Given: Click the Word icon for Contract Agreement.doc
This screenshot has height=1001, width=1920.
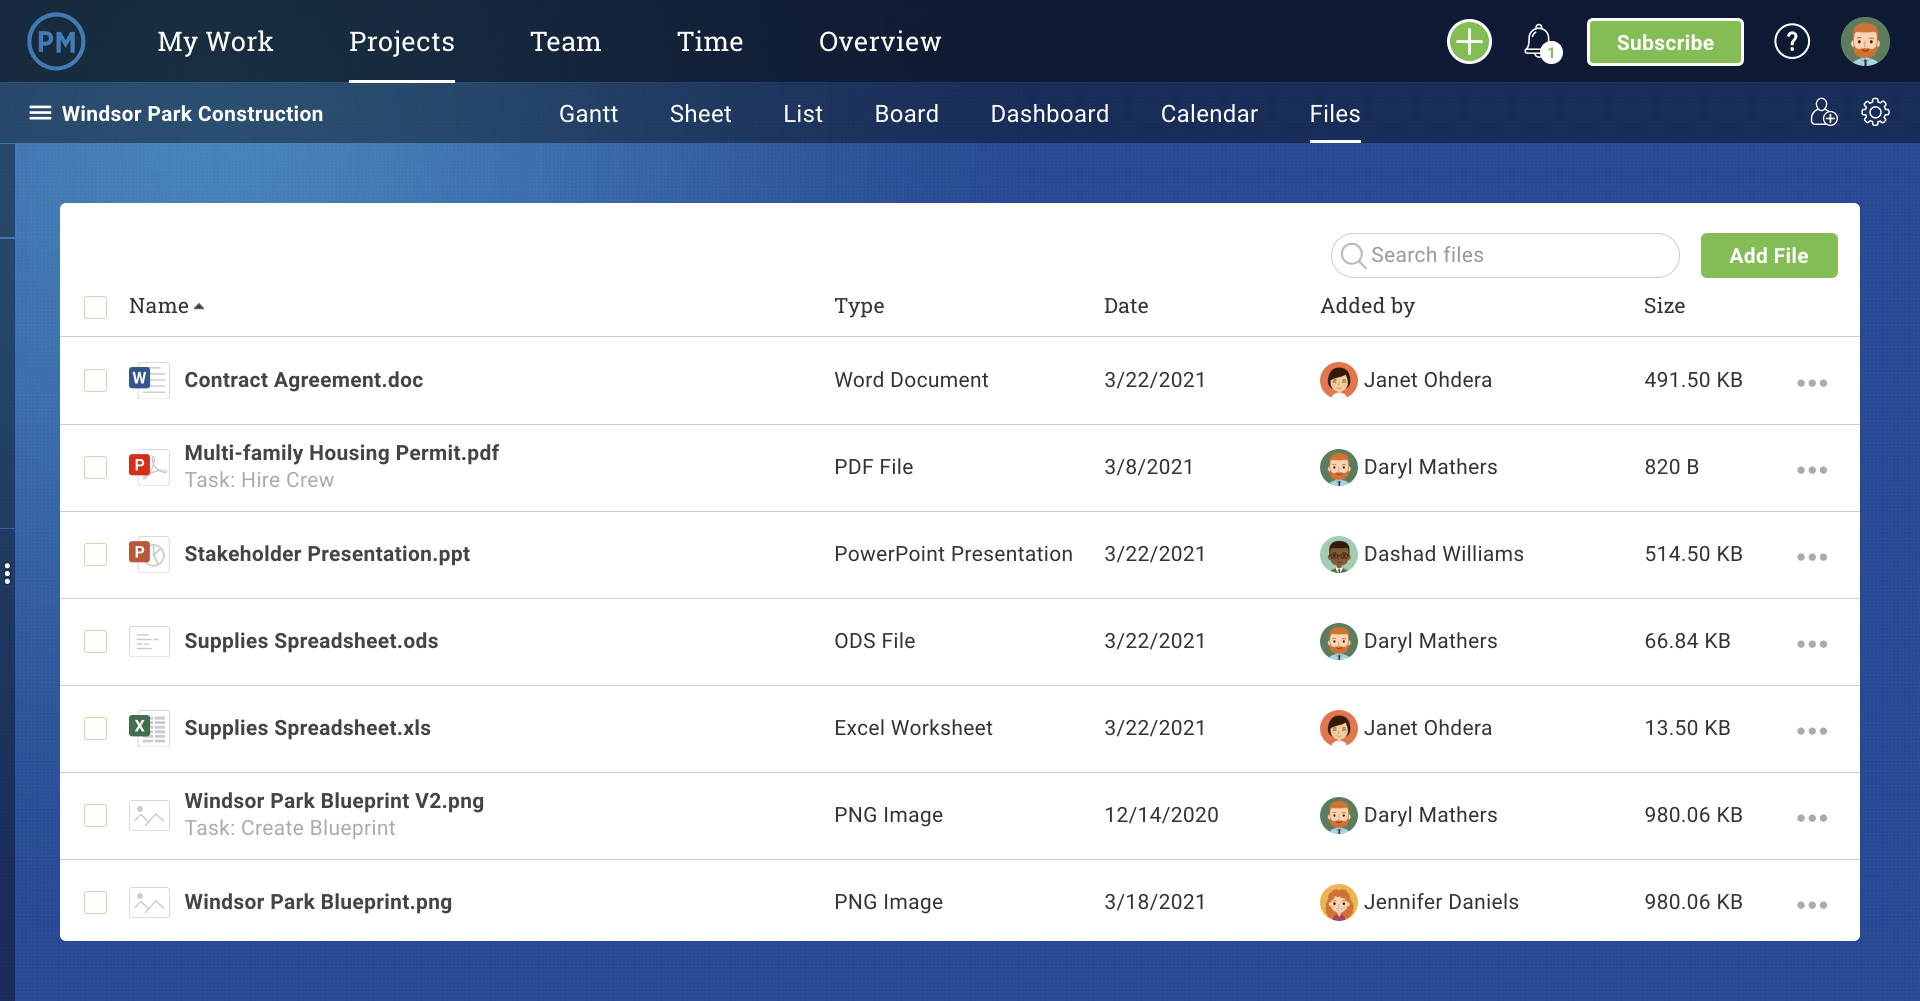Looking at the screenshot, I should (149, 380).
